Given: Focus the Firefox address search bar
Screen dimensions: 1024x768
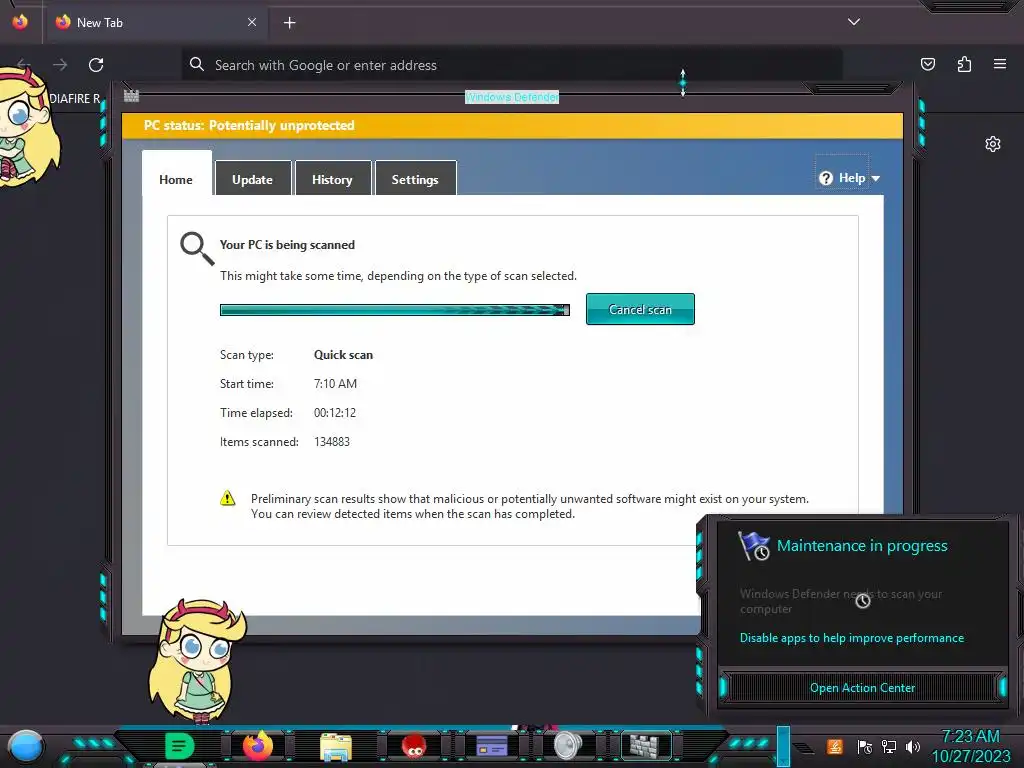Looking at the screenshot, I should [x=512, y=65].
